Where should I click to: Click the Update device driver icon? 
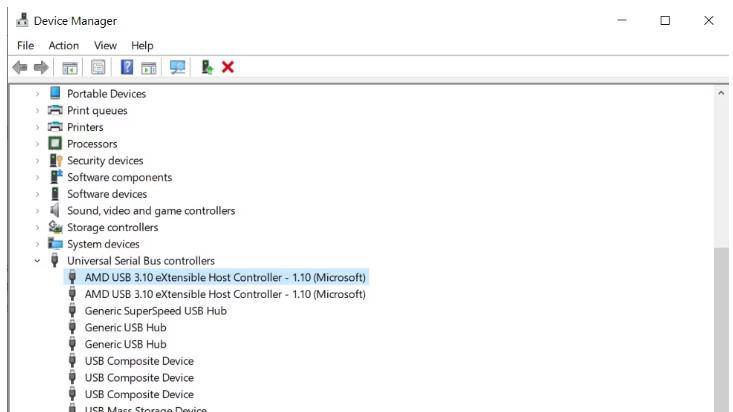[x=207, y=67]
